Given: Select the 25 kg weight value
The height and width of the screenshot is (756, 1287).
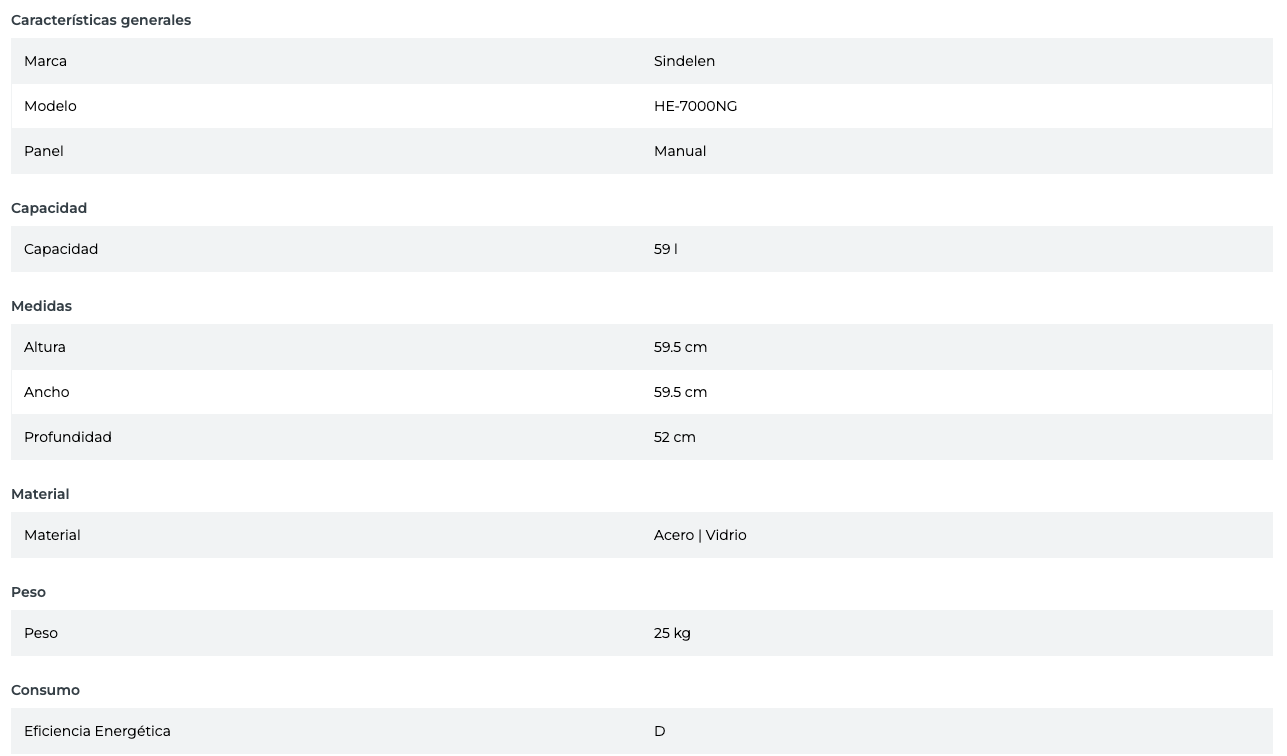Looking at the screenshot, I should coord(672,633).
